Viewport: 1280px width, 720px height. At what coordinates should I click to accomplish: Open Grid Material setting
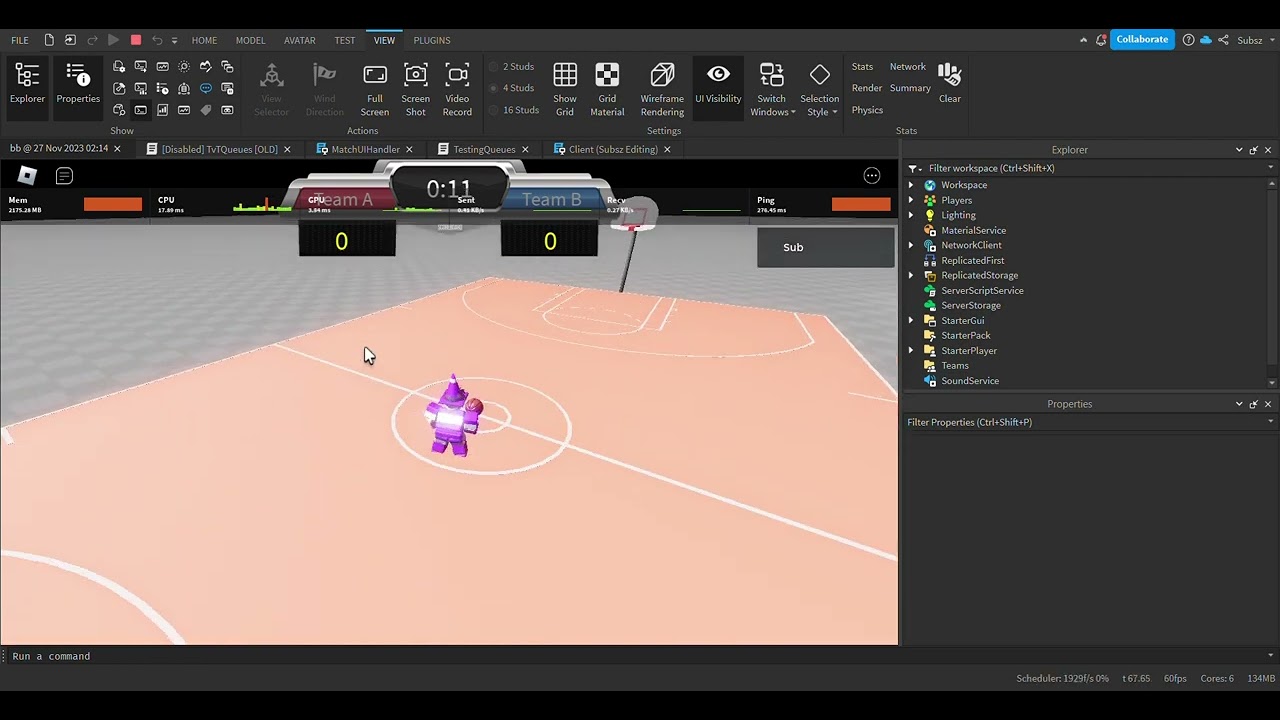click(x=607, y=90)
